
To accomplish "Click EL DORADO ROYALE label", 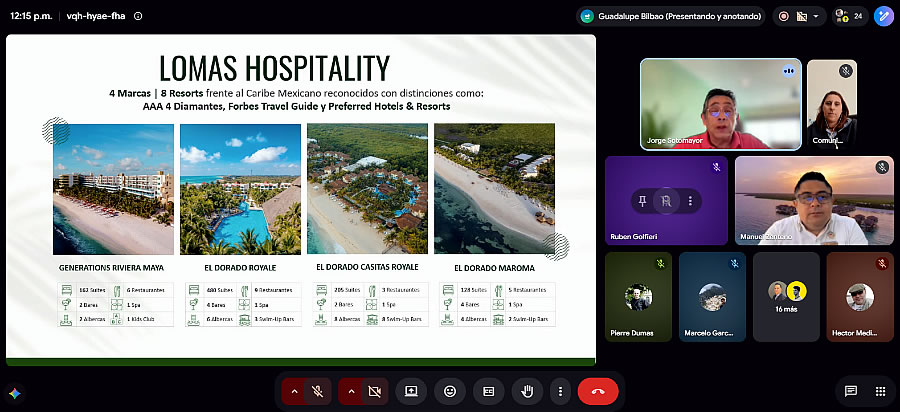I will 240,267.
